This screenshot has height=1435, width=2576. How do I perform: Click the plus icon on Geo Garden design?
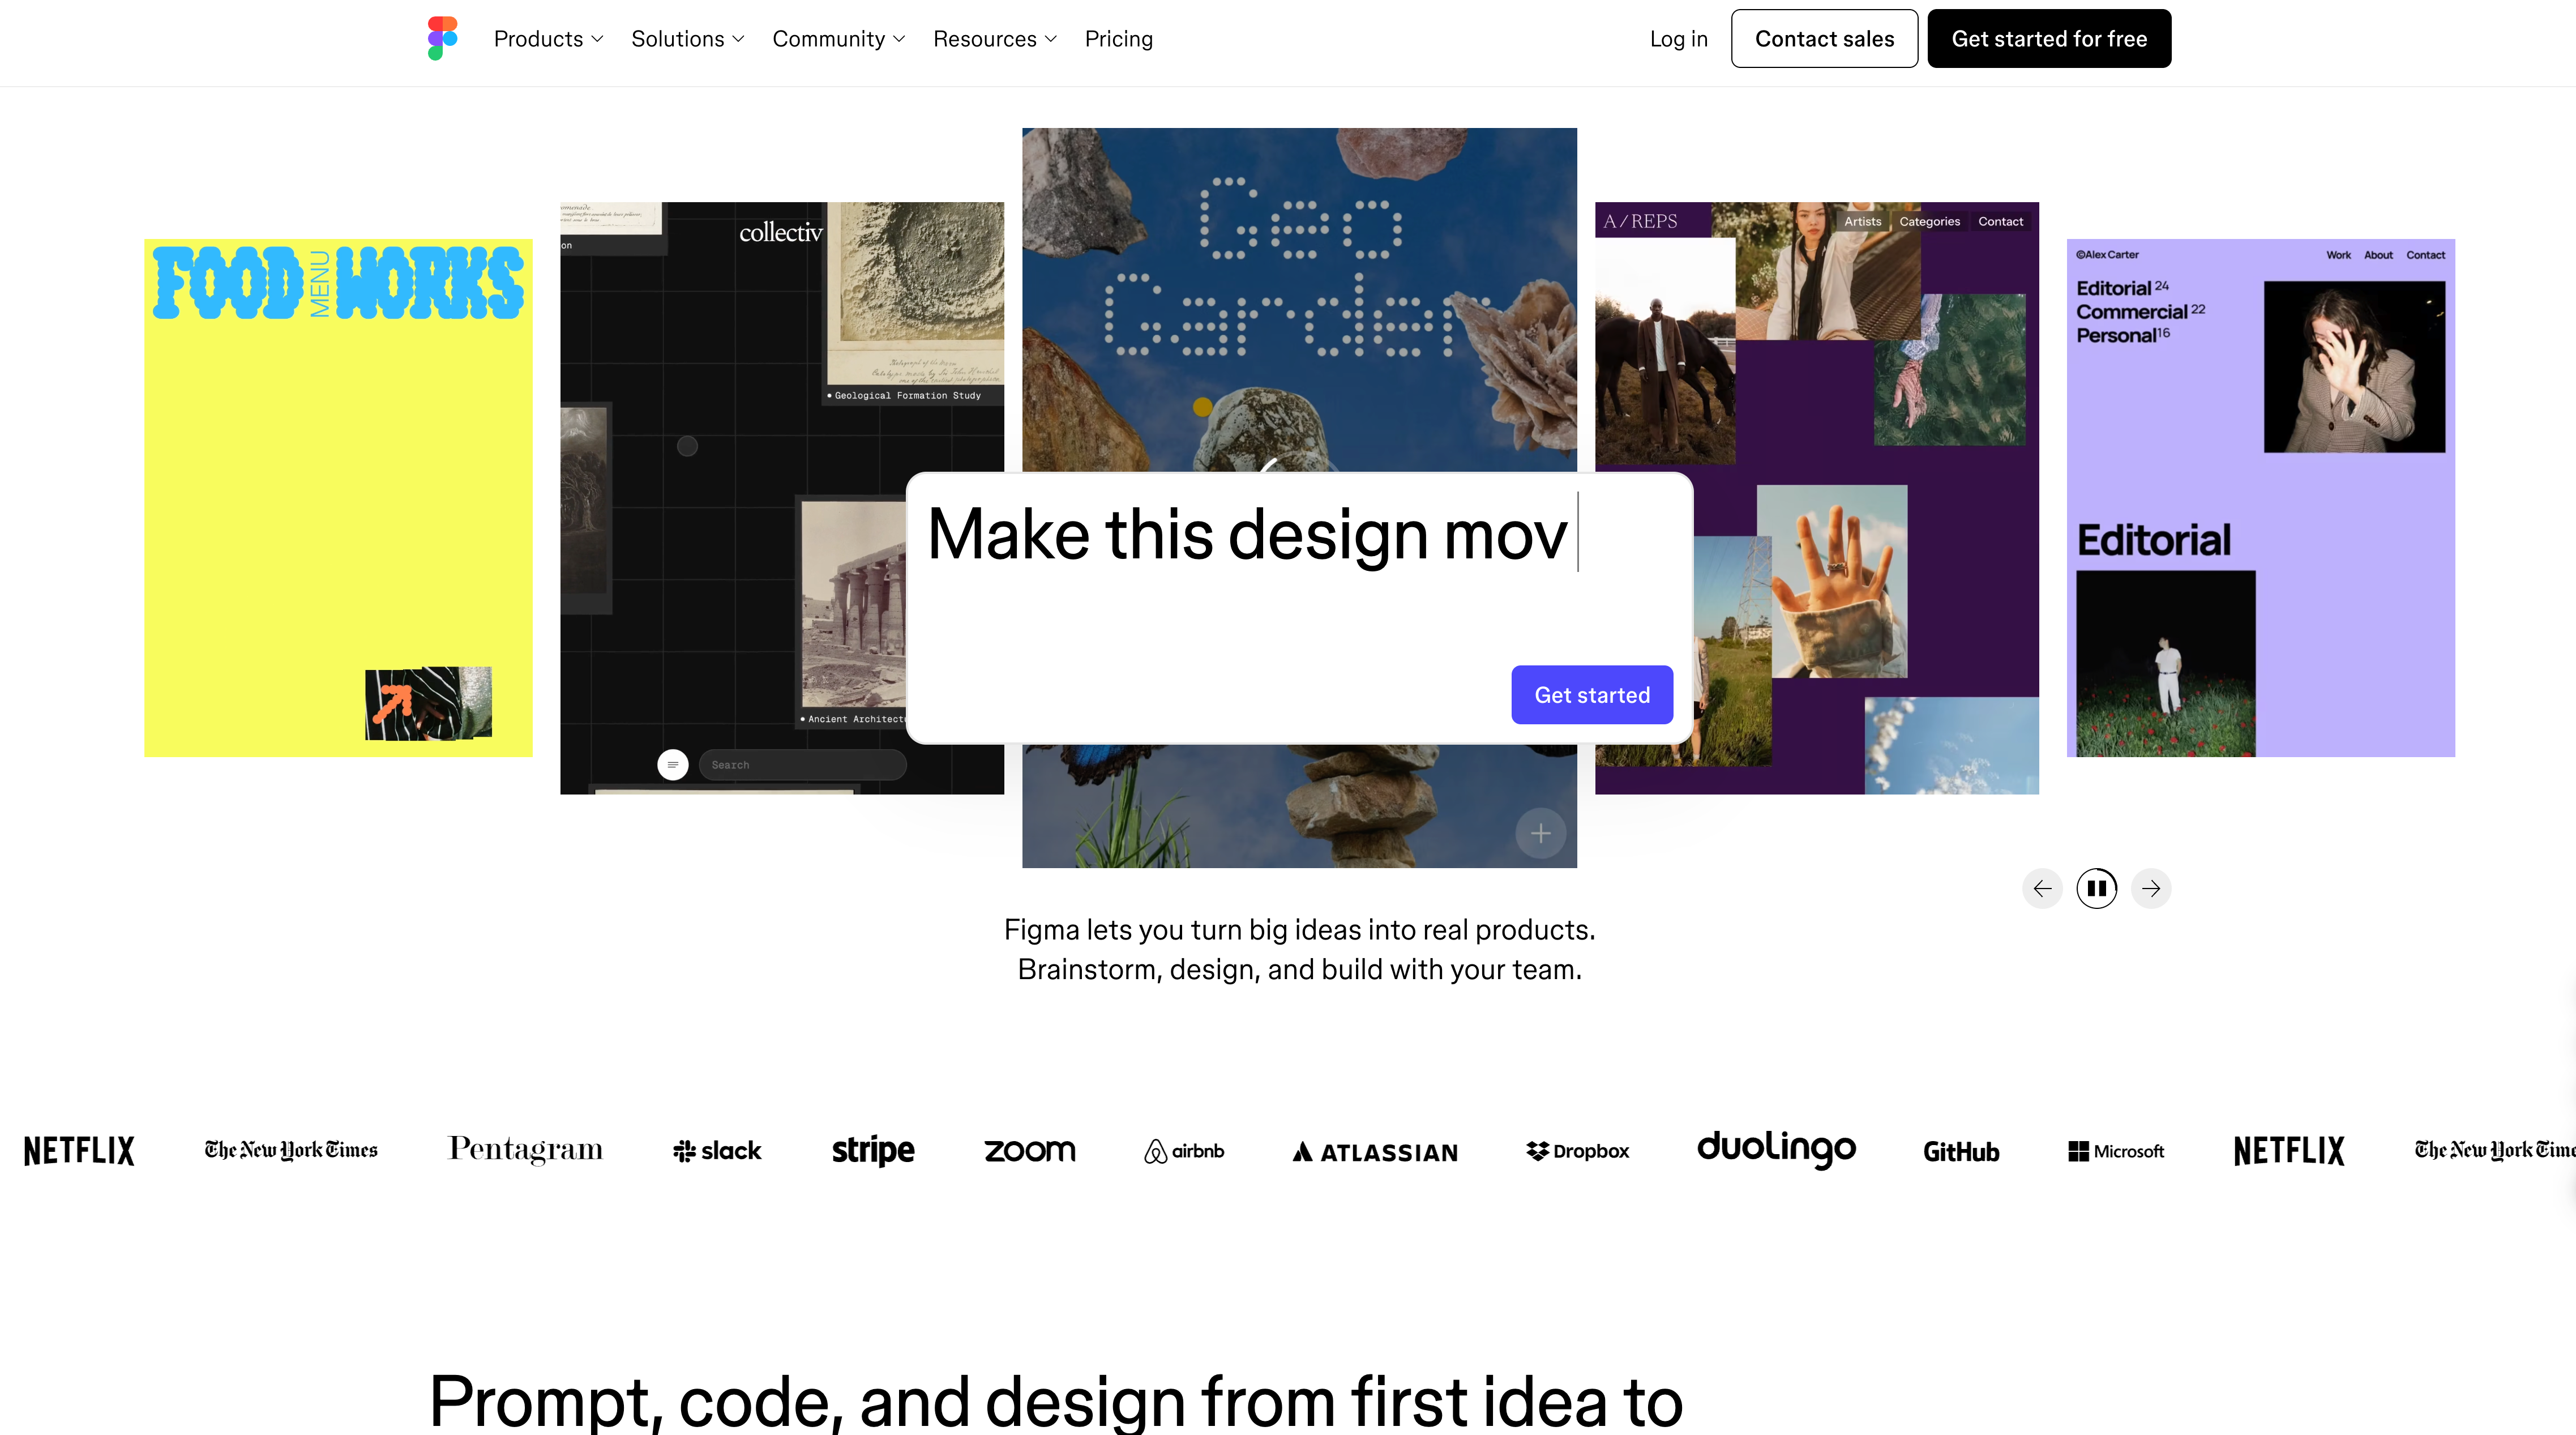[x=1541, y=833]
